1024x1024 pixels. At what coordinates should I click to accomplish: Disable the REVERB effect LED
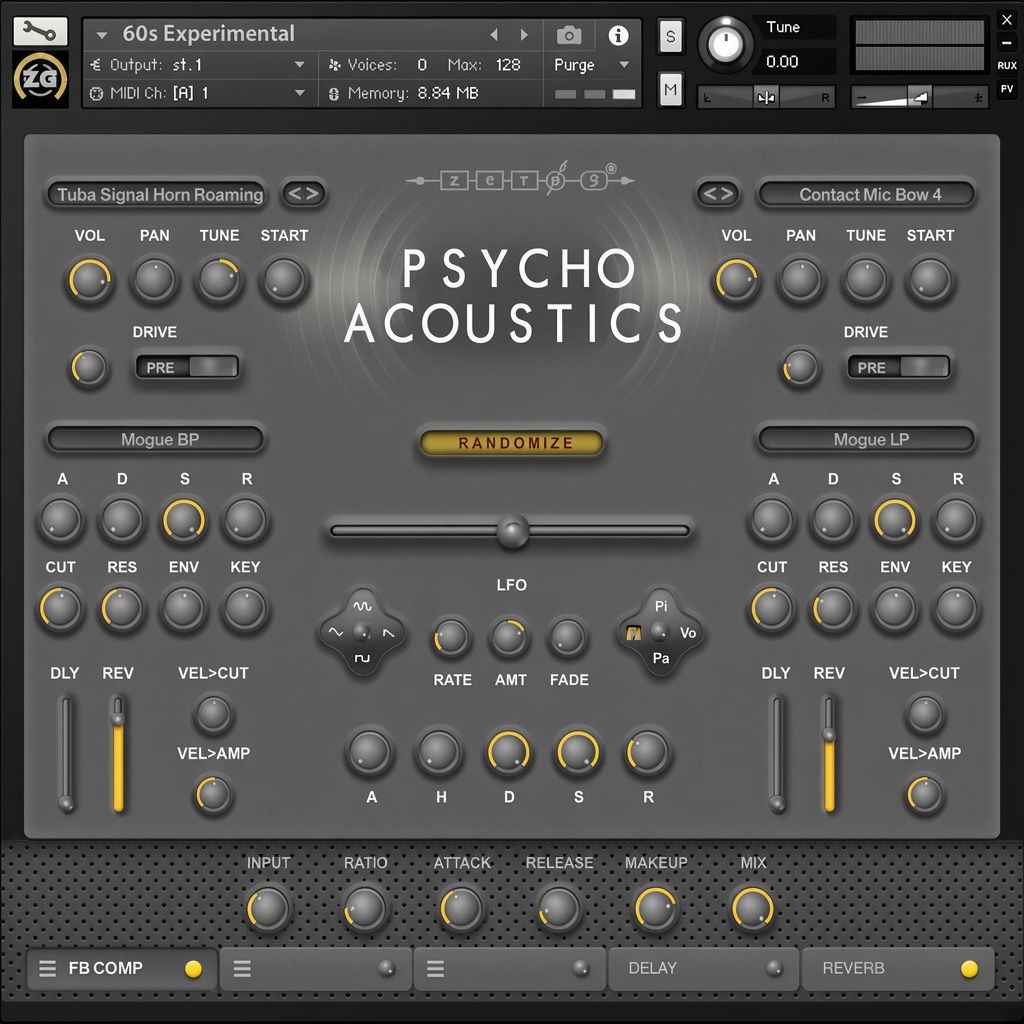pos(969,968)
